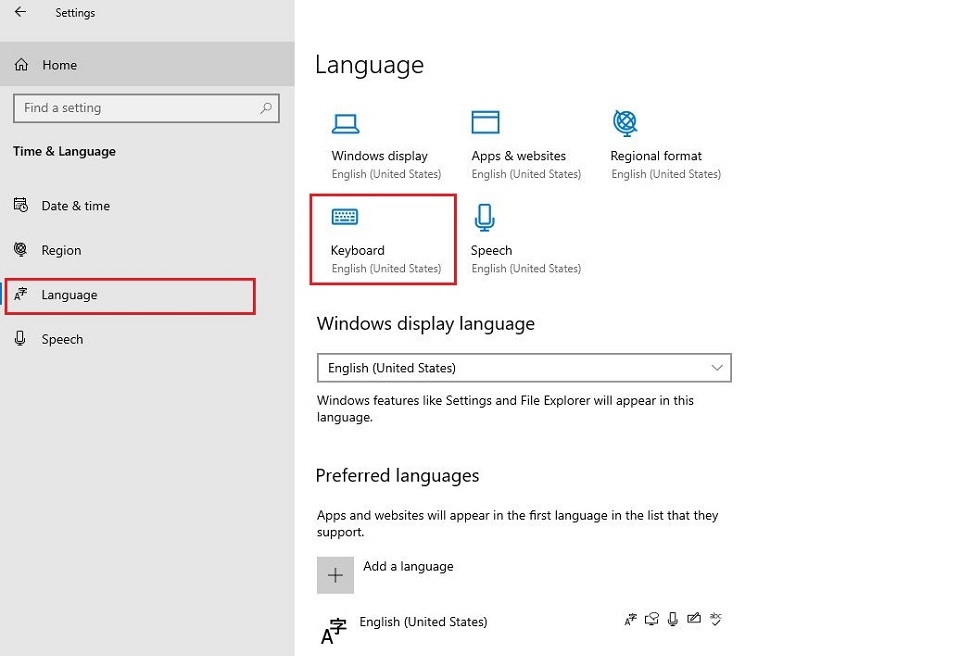Expand the Windows display language dropdown
Viewport: 960px width, 656px height.
click(523, 368)
